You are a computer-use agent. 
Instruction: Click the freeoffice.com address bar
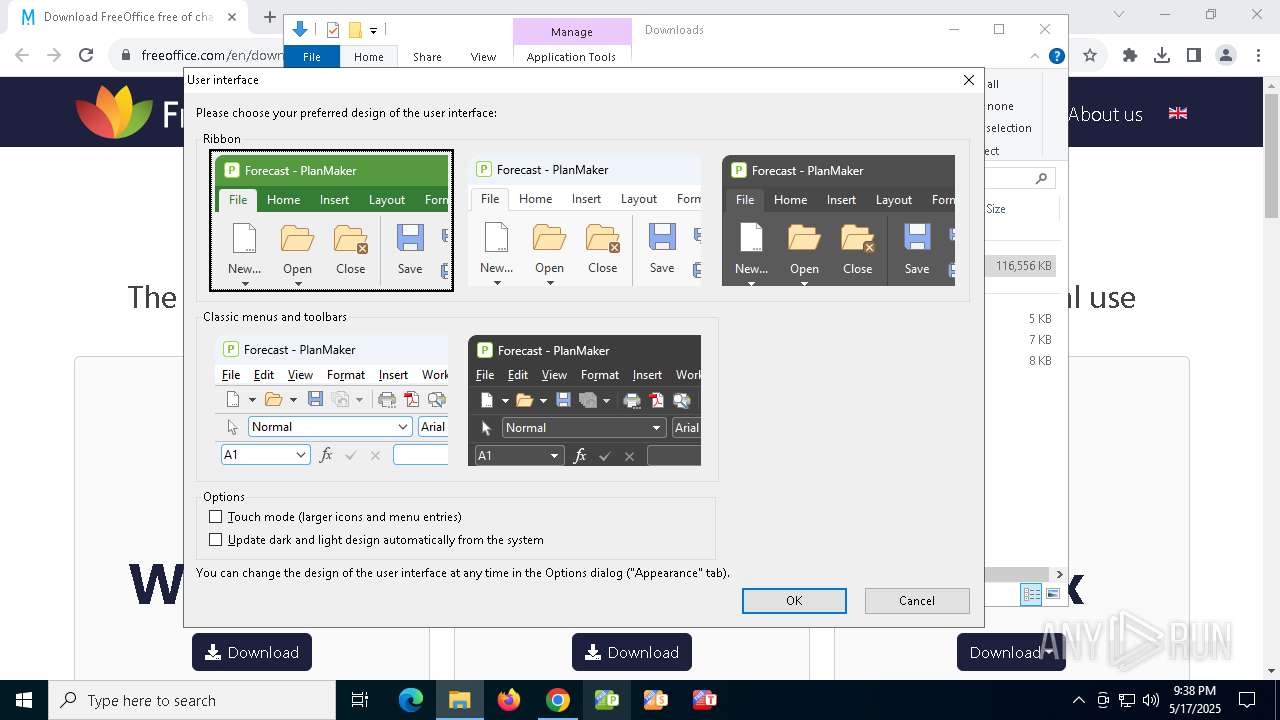210,56
